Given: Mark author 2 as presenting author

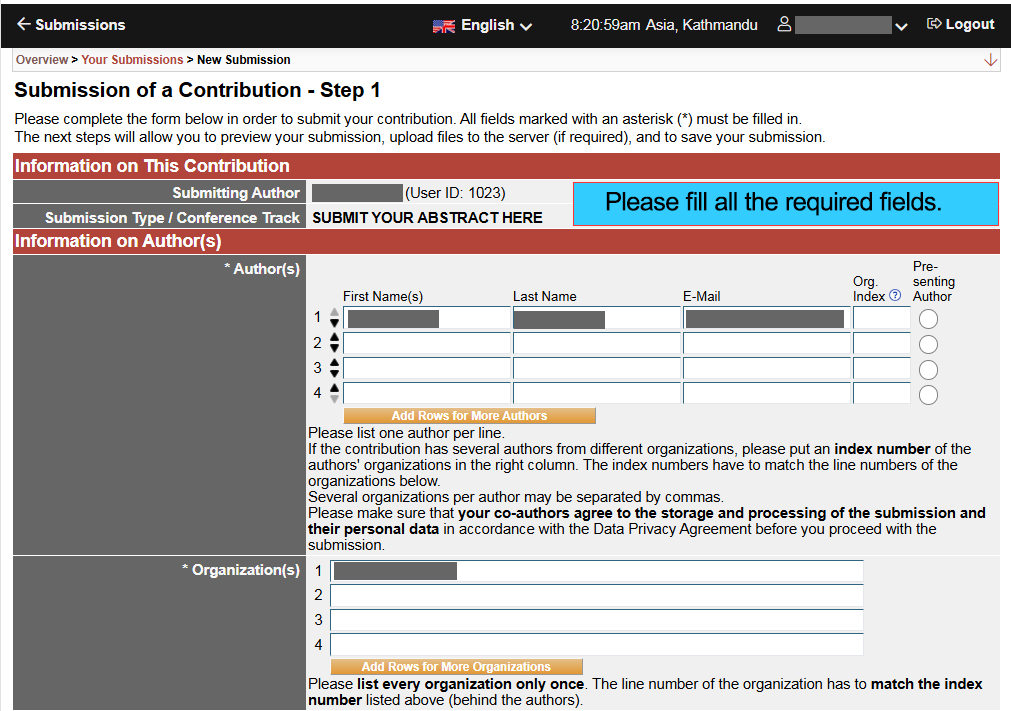Looking at the screenshot, I should tap(928, 344).
